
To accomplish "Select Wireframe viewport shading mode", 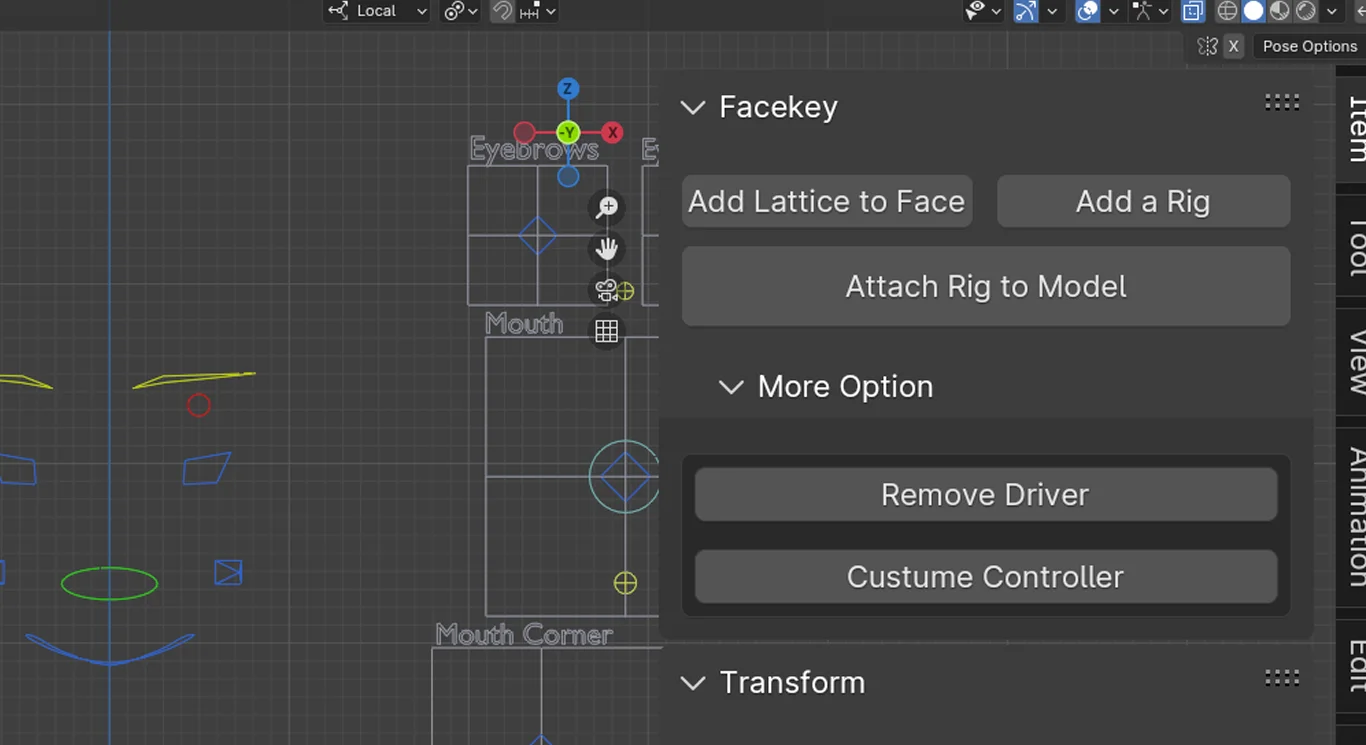I will [1227, 11].
